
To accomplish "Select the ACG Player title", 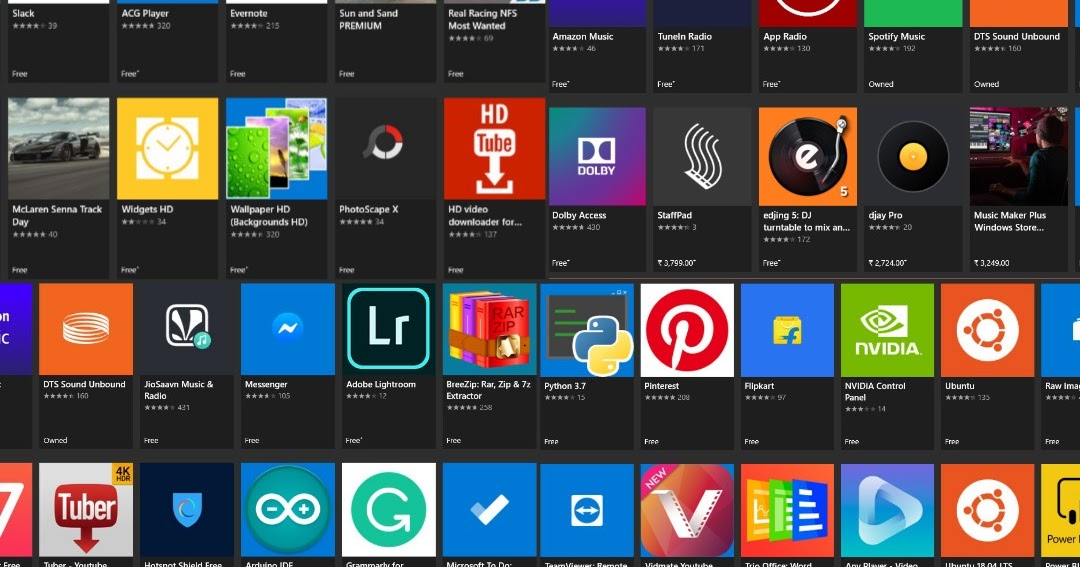I will coord(145,13).
